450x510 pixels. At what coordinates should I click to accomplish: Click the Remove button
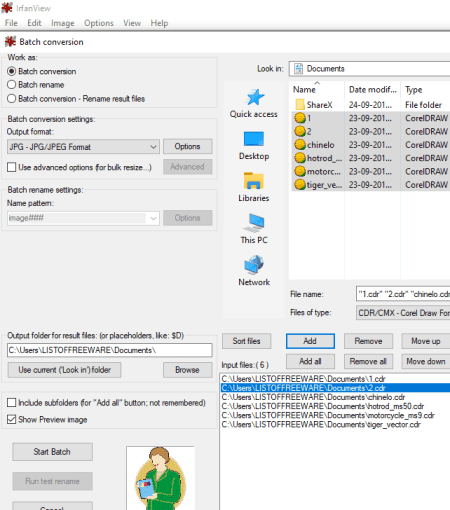click(368, 341)
